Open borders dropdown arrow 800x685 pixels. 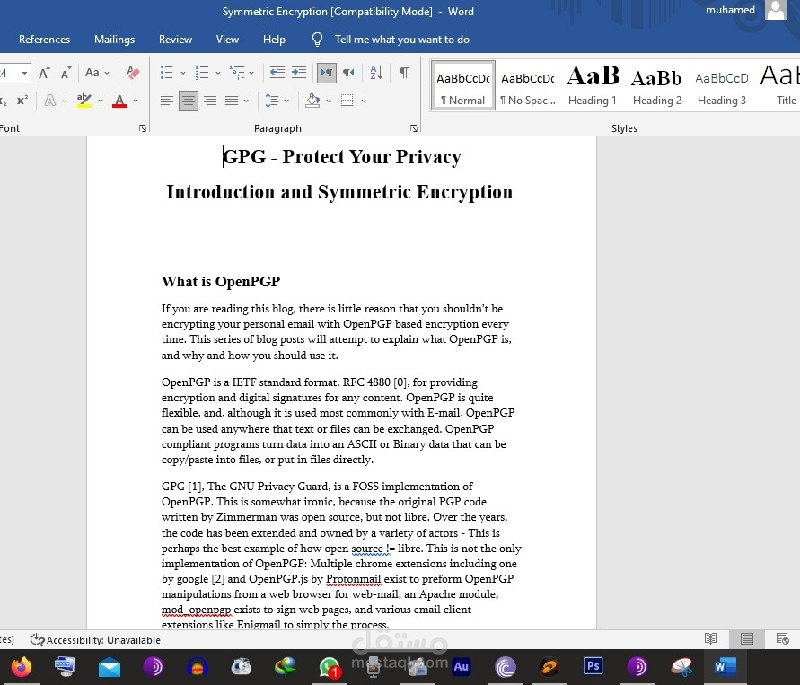[363, 101]
